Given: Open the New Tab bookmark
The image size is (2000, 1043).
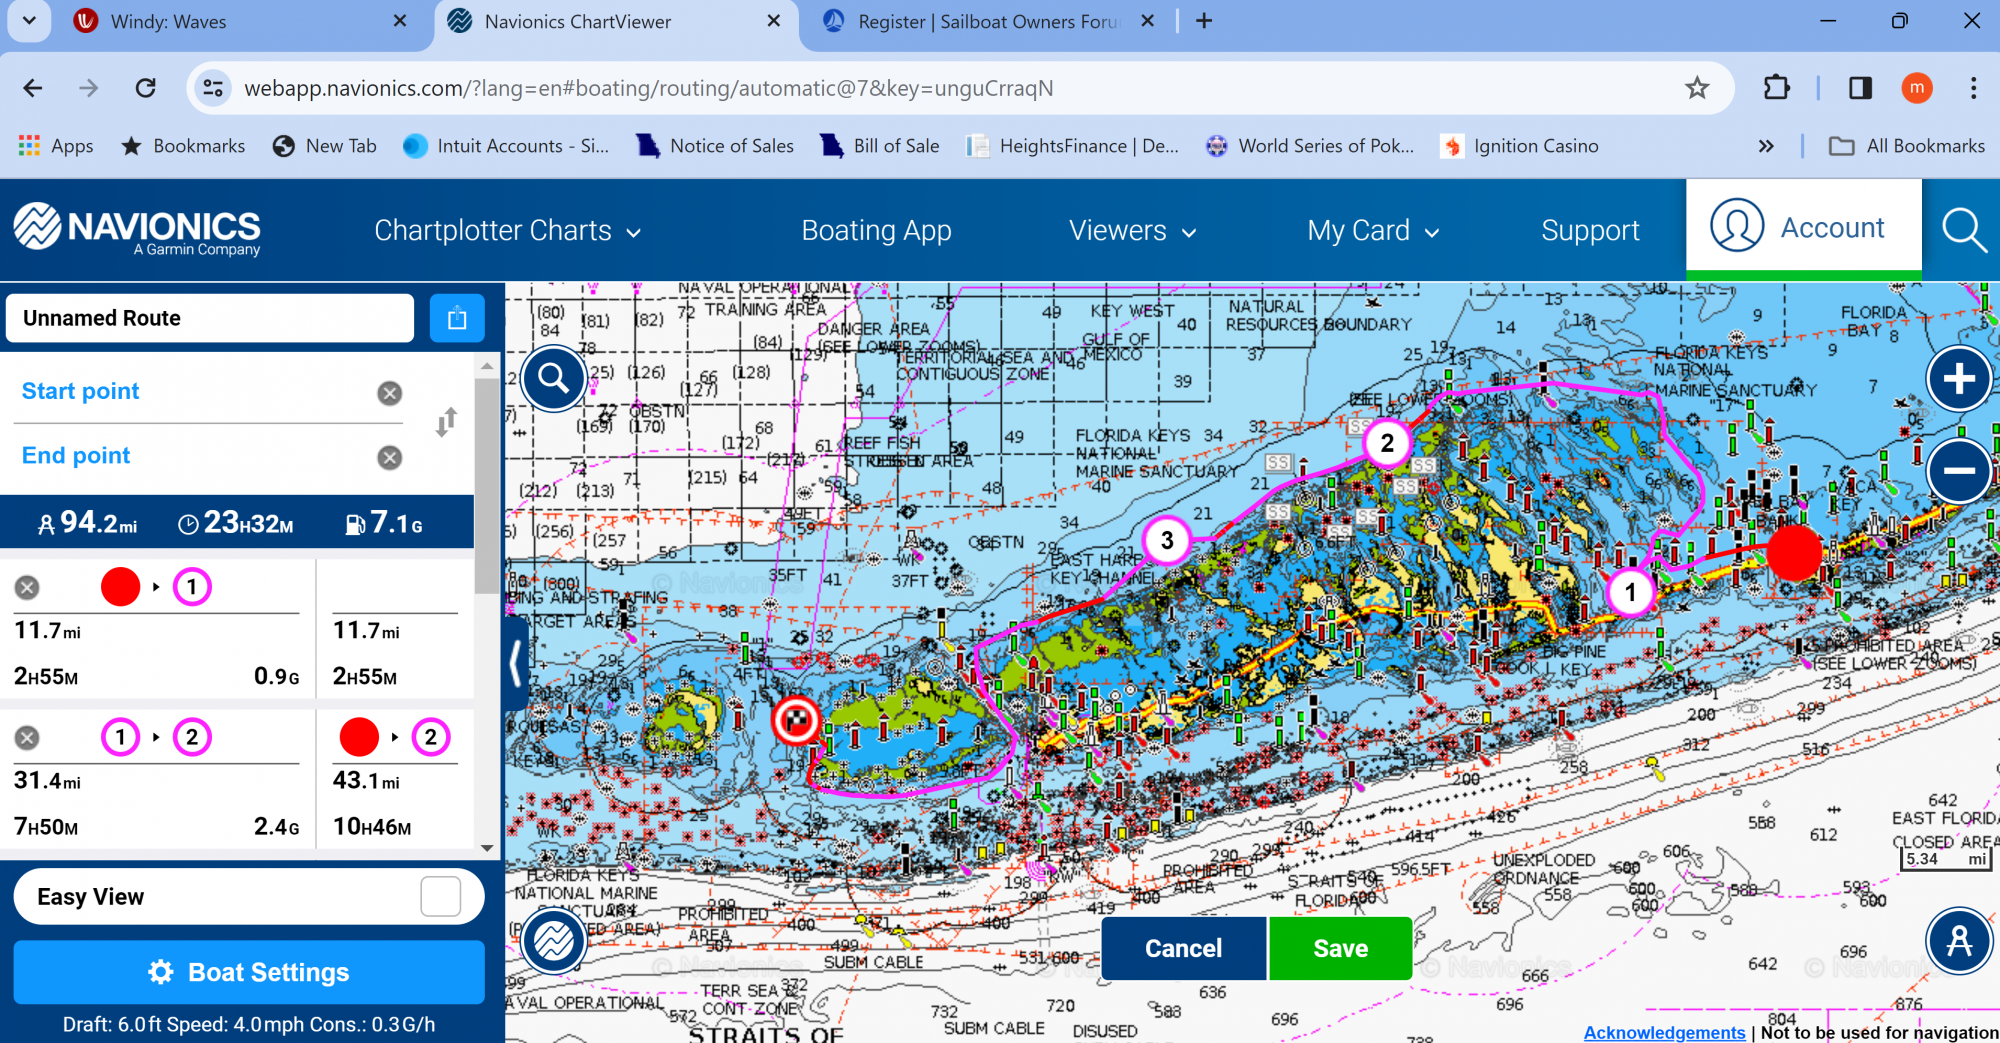Looking at the screenshot, I should 325,146.
